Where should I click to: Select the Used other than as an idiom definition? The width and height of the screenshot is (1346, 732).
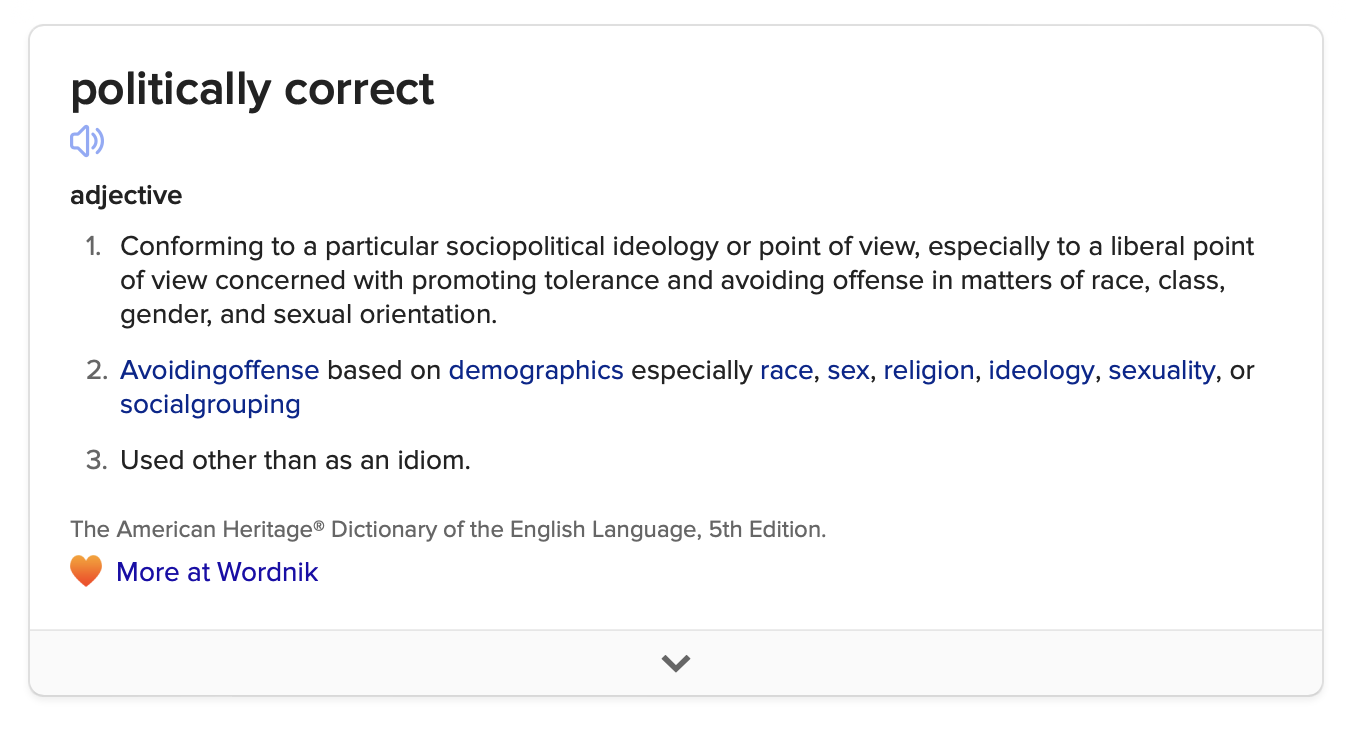point(295,460)
